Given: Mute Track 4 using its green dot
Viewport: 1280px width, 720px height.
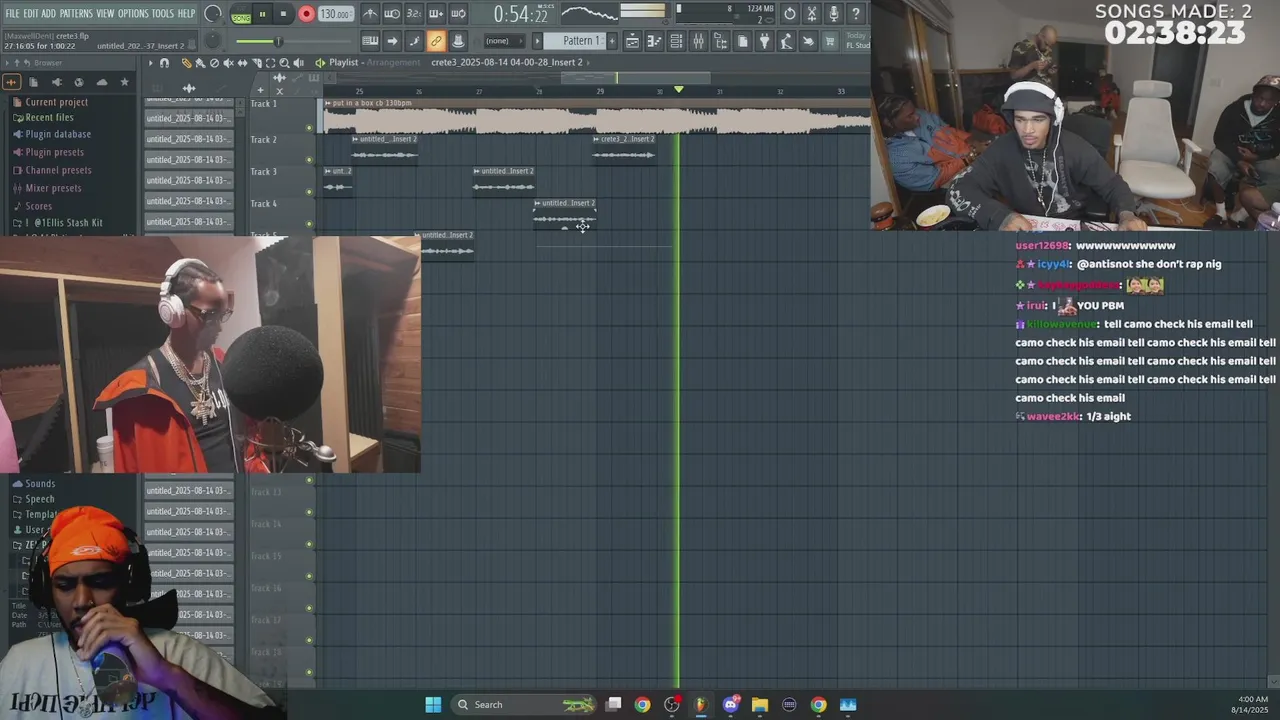Looking at the screenshot, I should click(309, 224).
